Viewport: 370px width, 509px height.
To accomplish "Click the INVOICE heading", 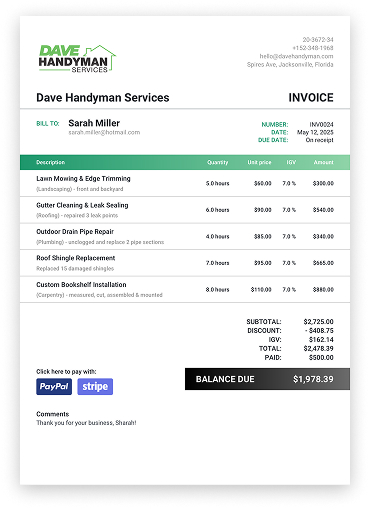I will pyautogui.click(x=311, y=98).
